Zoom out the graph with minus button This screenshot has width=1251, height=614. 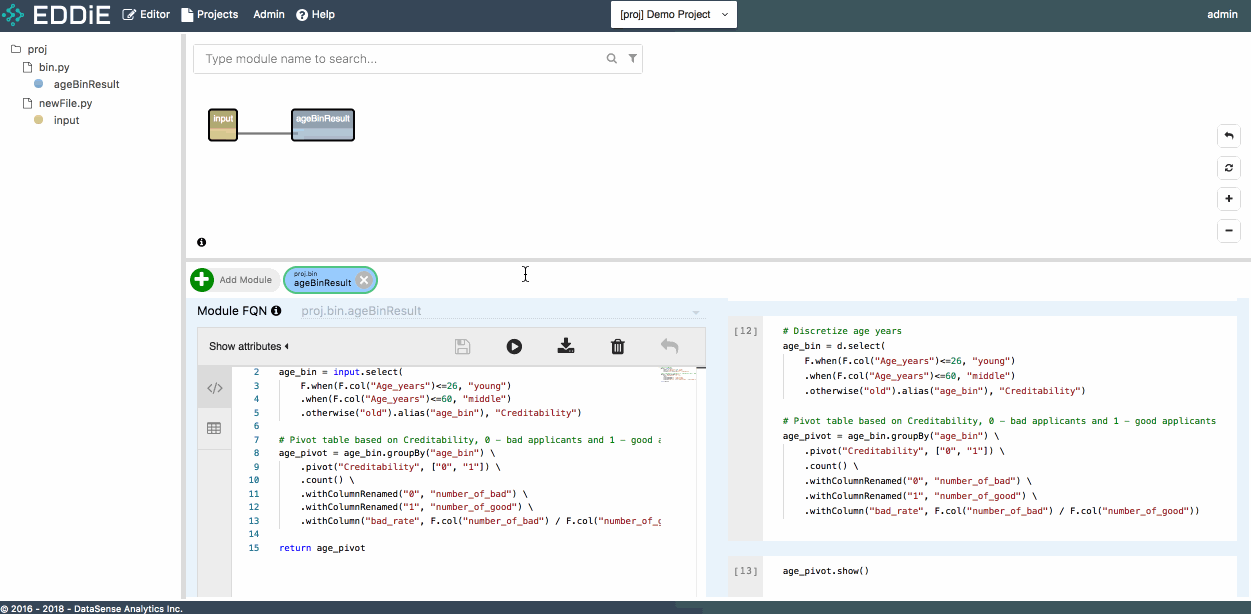coord(1229,231)
